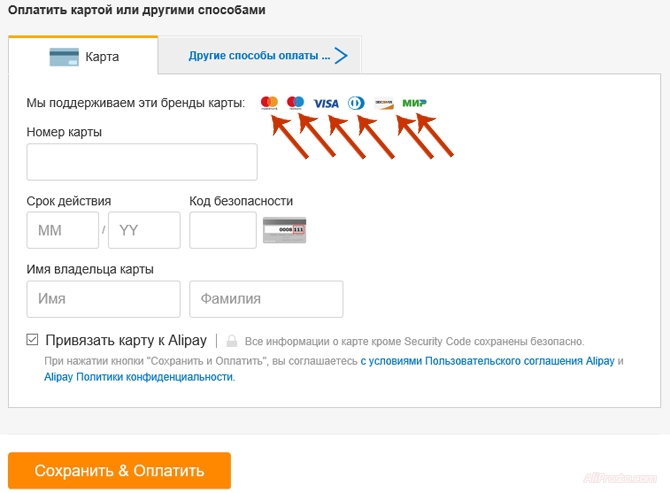Click the CVV card back illustration
The image size is (670, 493).
(x=284, y=231)
